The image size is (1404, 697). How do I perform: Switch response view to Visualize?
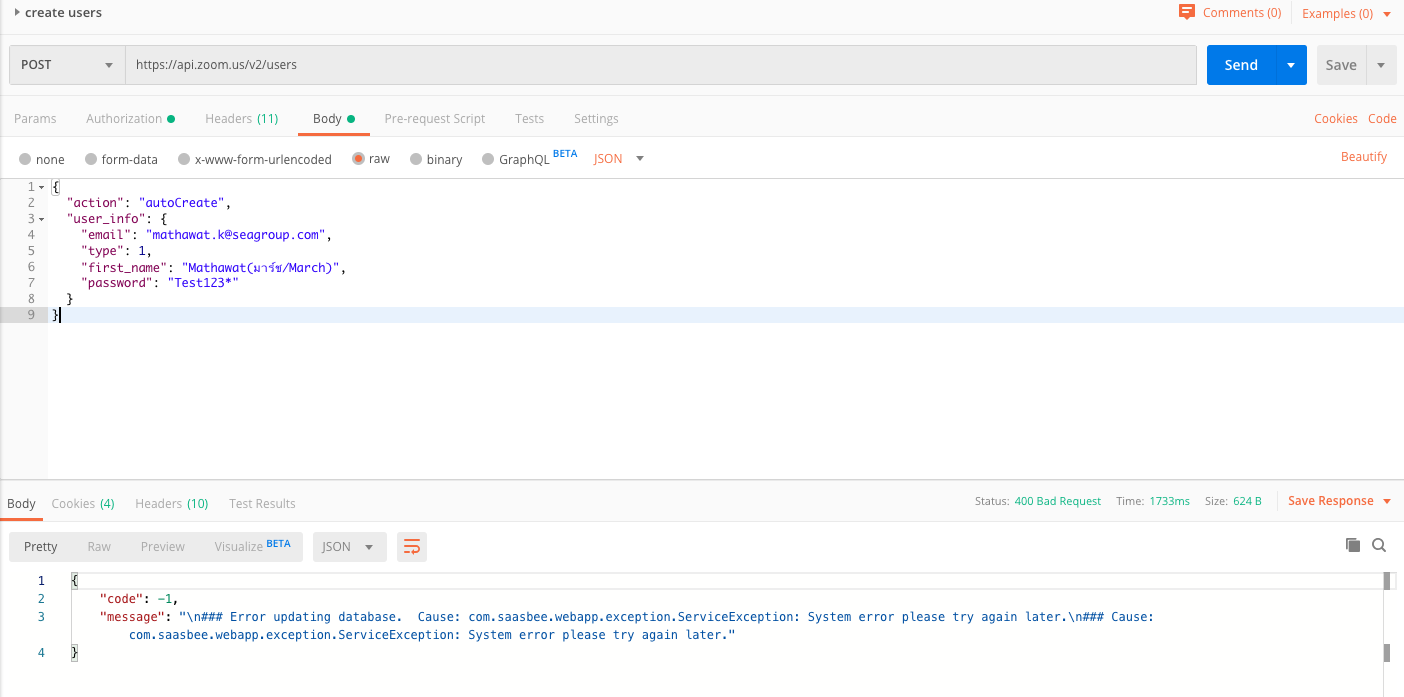point(251,546)
